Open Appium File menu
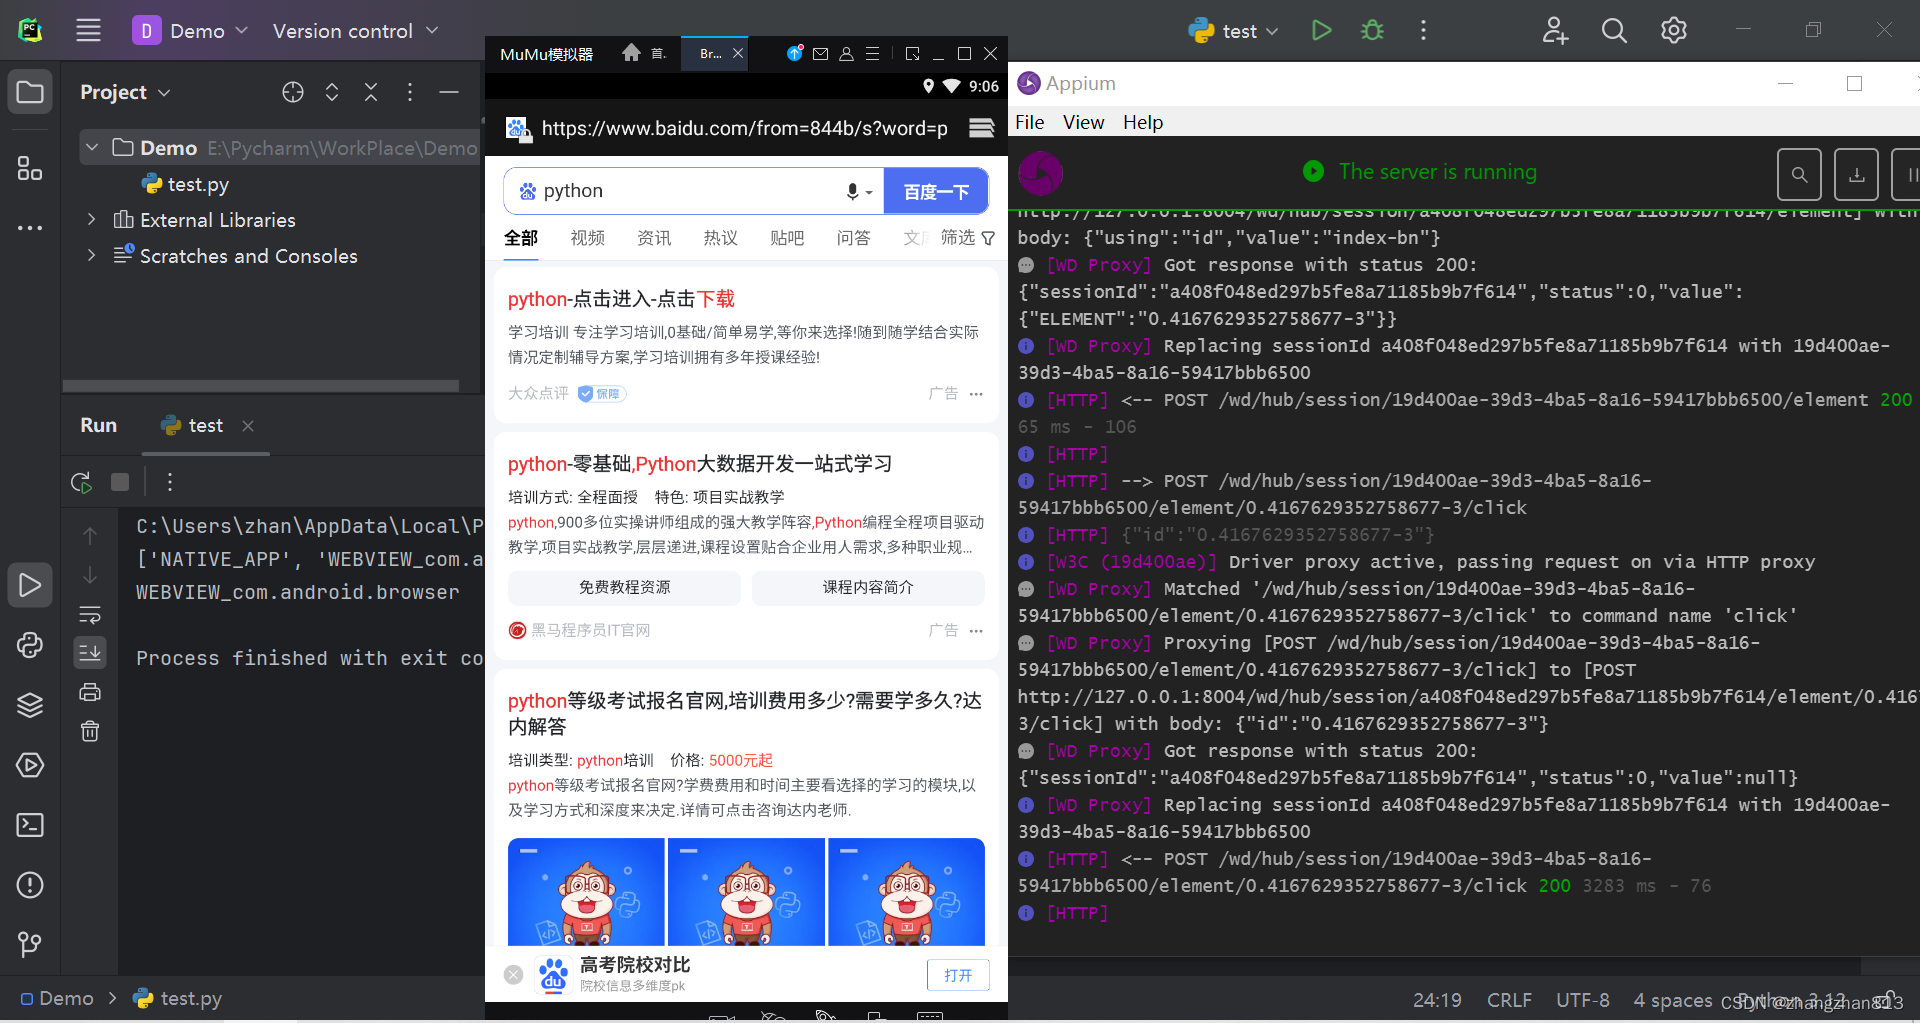 (1029, 122)
